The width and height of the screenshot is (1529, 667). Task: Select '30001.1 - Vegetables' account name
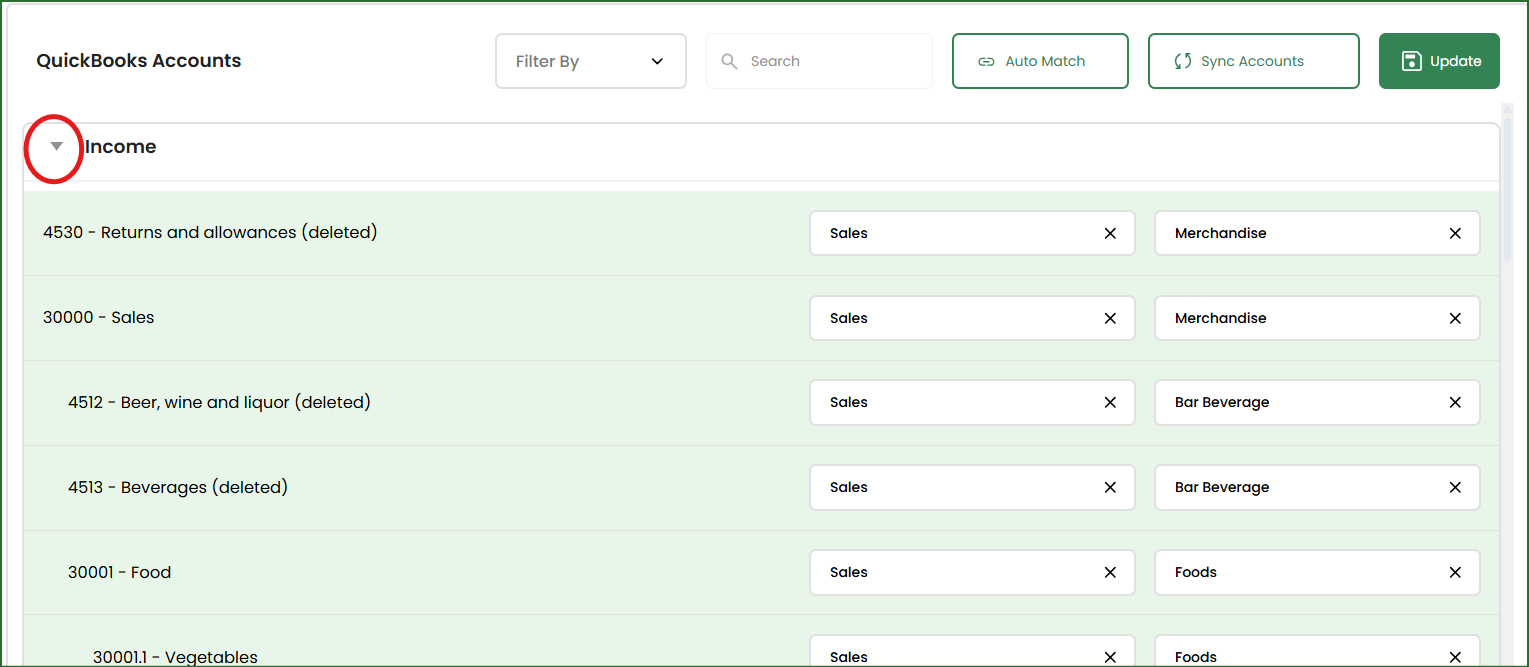(175, 657)
